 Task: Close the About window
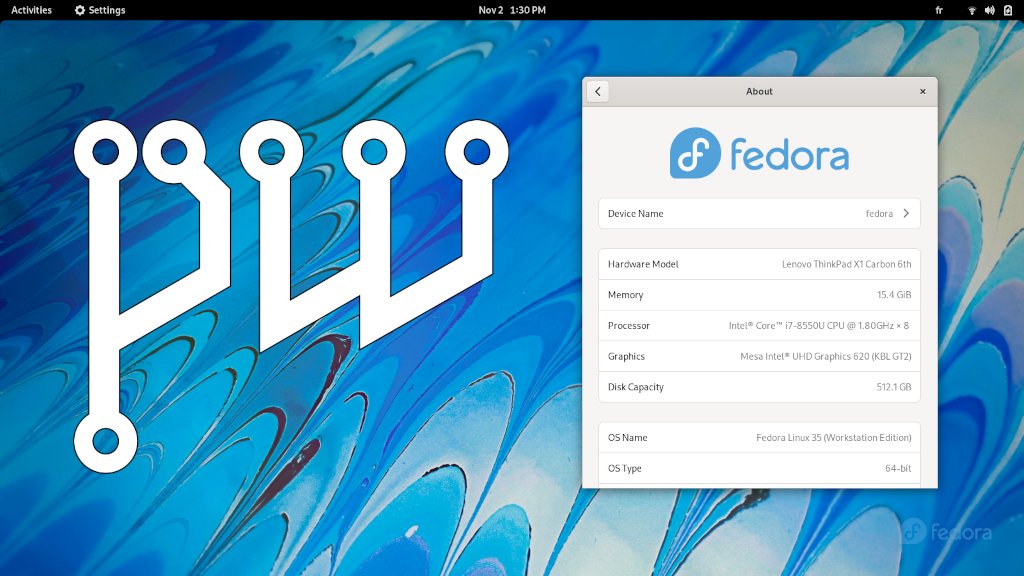(923, 91)
